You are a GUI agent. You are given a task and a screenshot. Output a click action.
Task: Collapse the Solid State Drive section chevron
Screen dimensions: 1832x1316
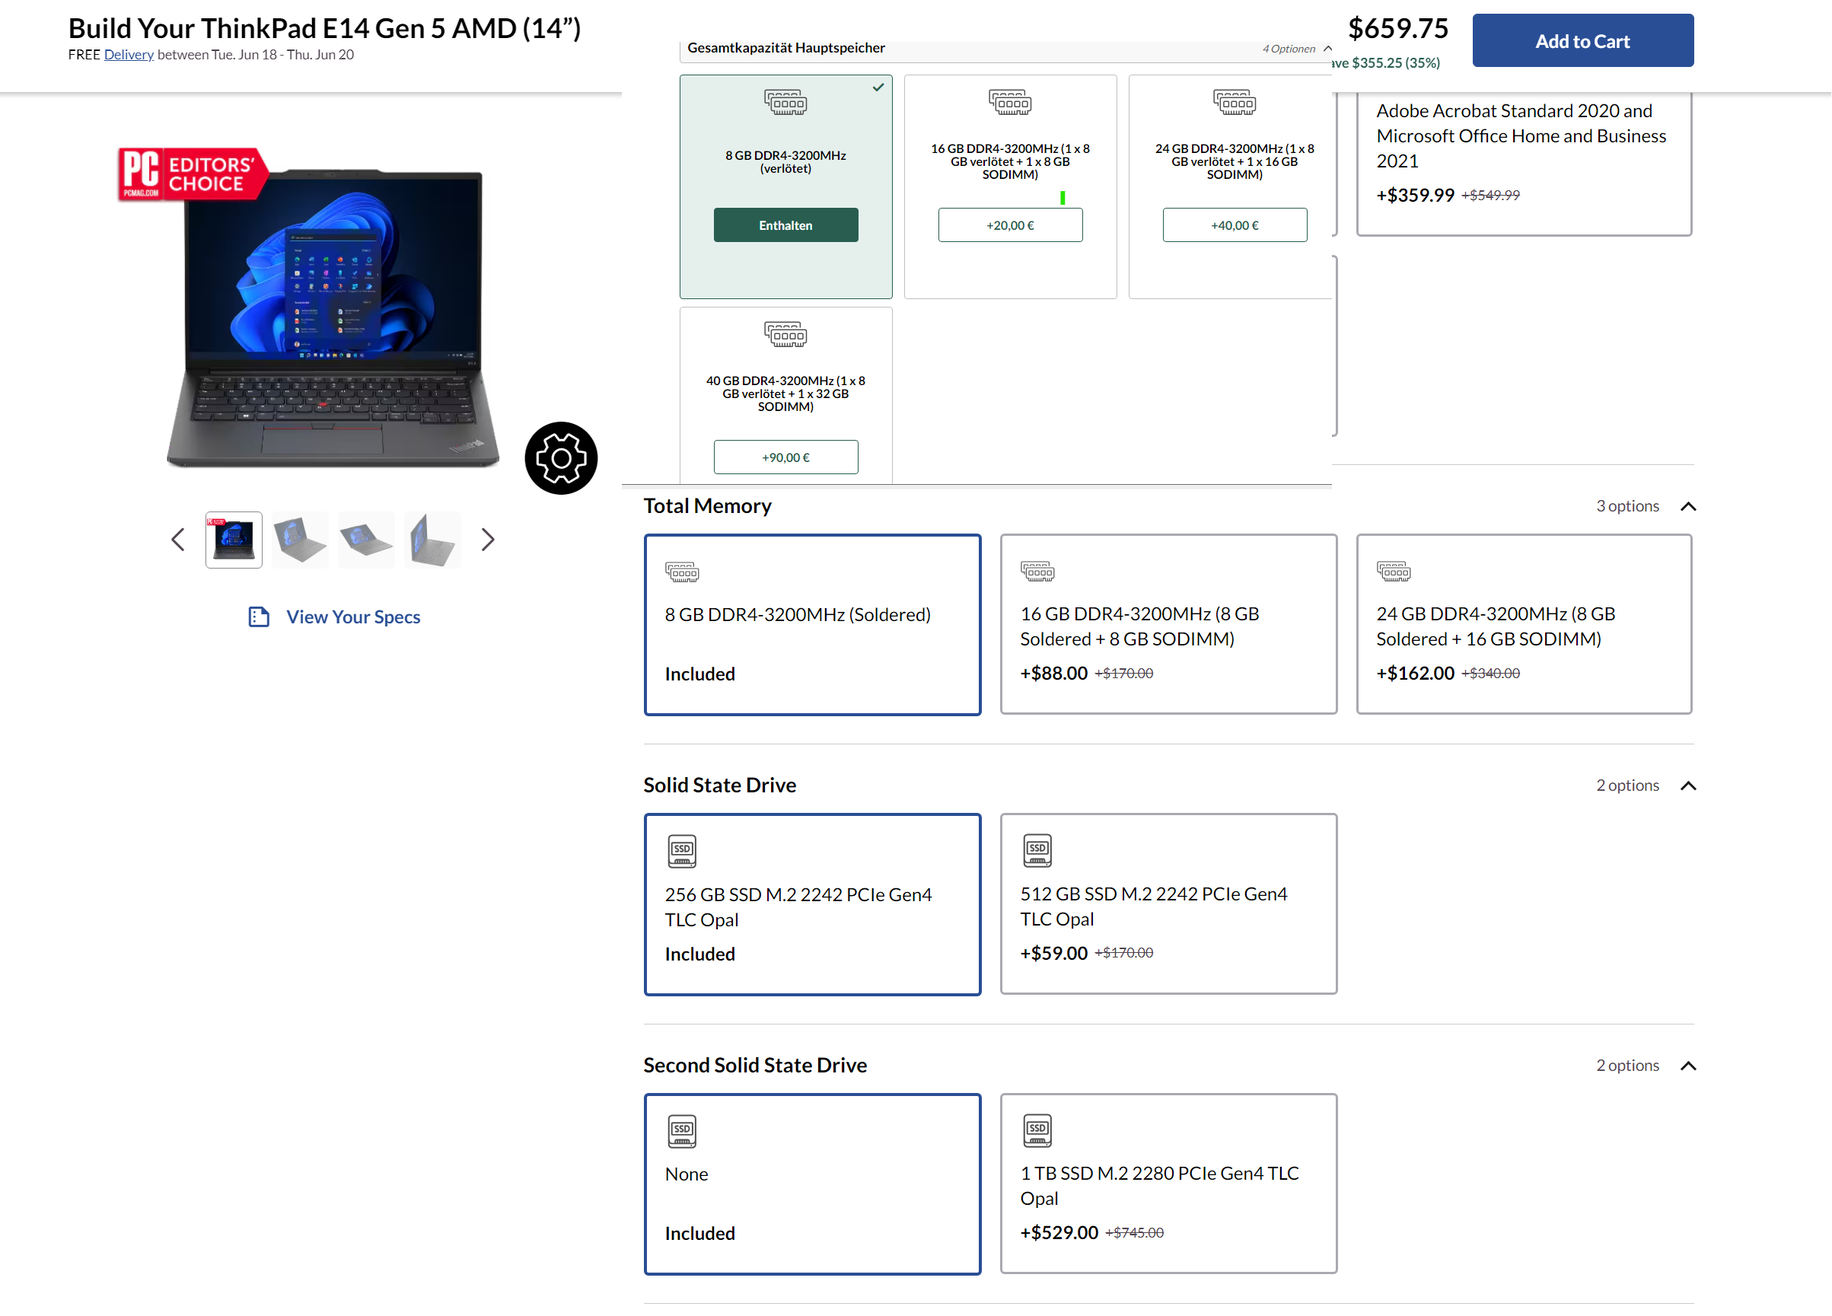coord(1689,786)
